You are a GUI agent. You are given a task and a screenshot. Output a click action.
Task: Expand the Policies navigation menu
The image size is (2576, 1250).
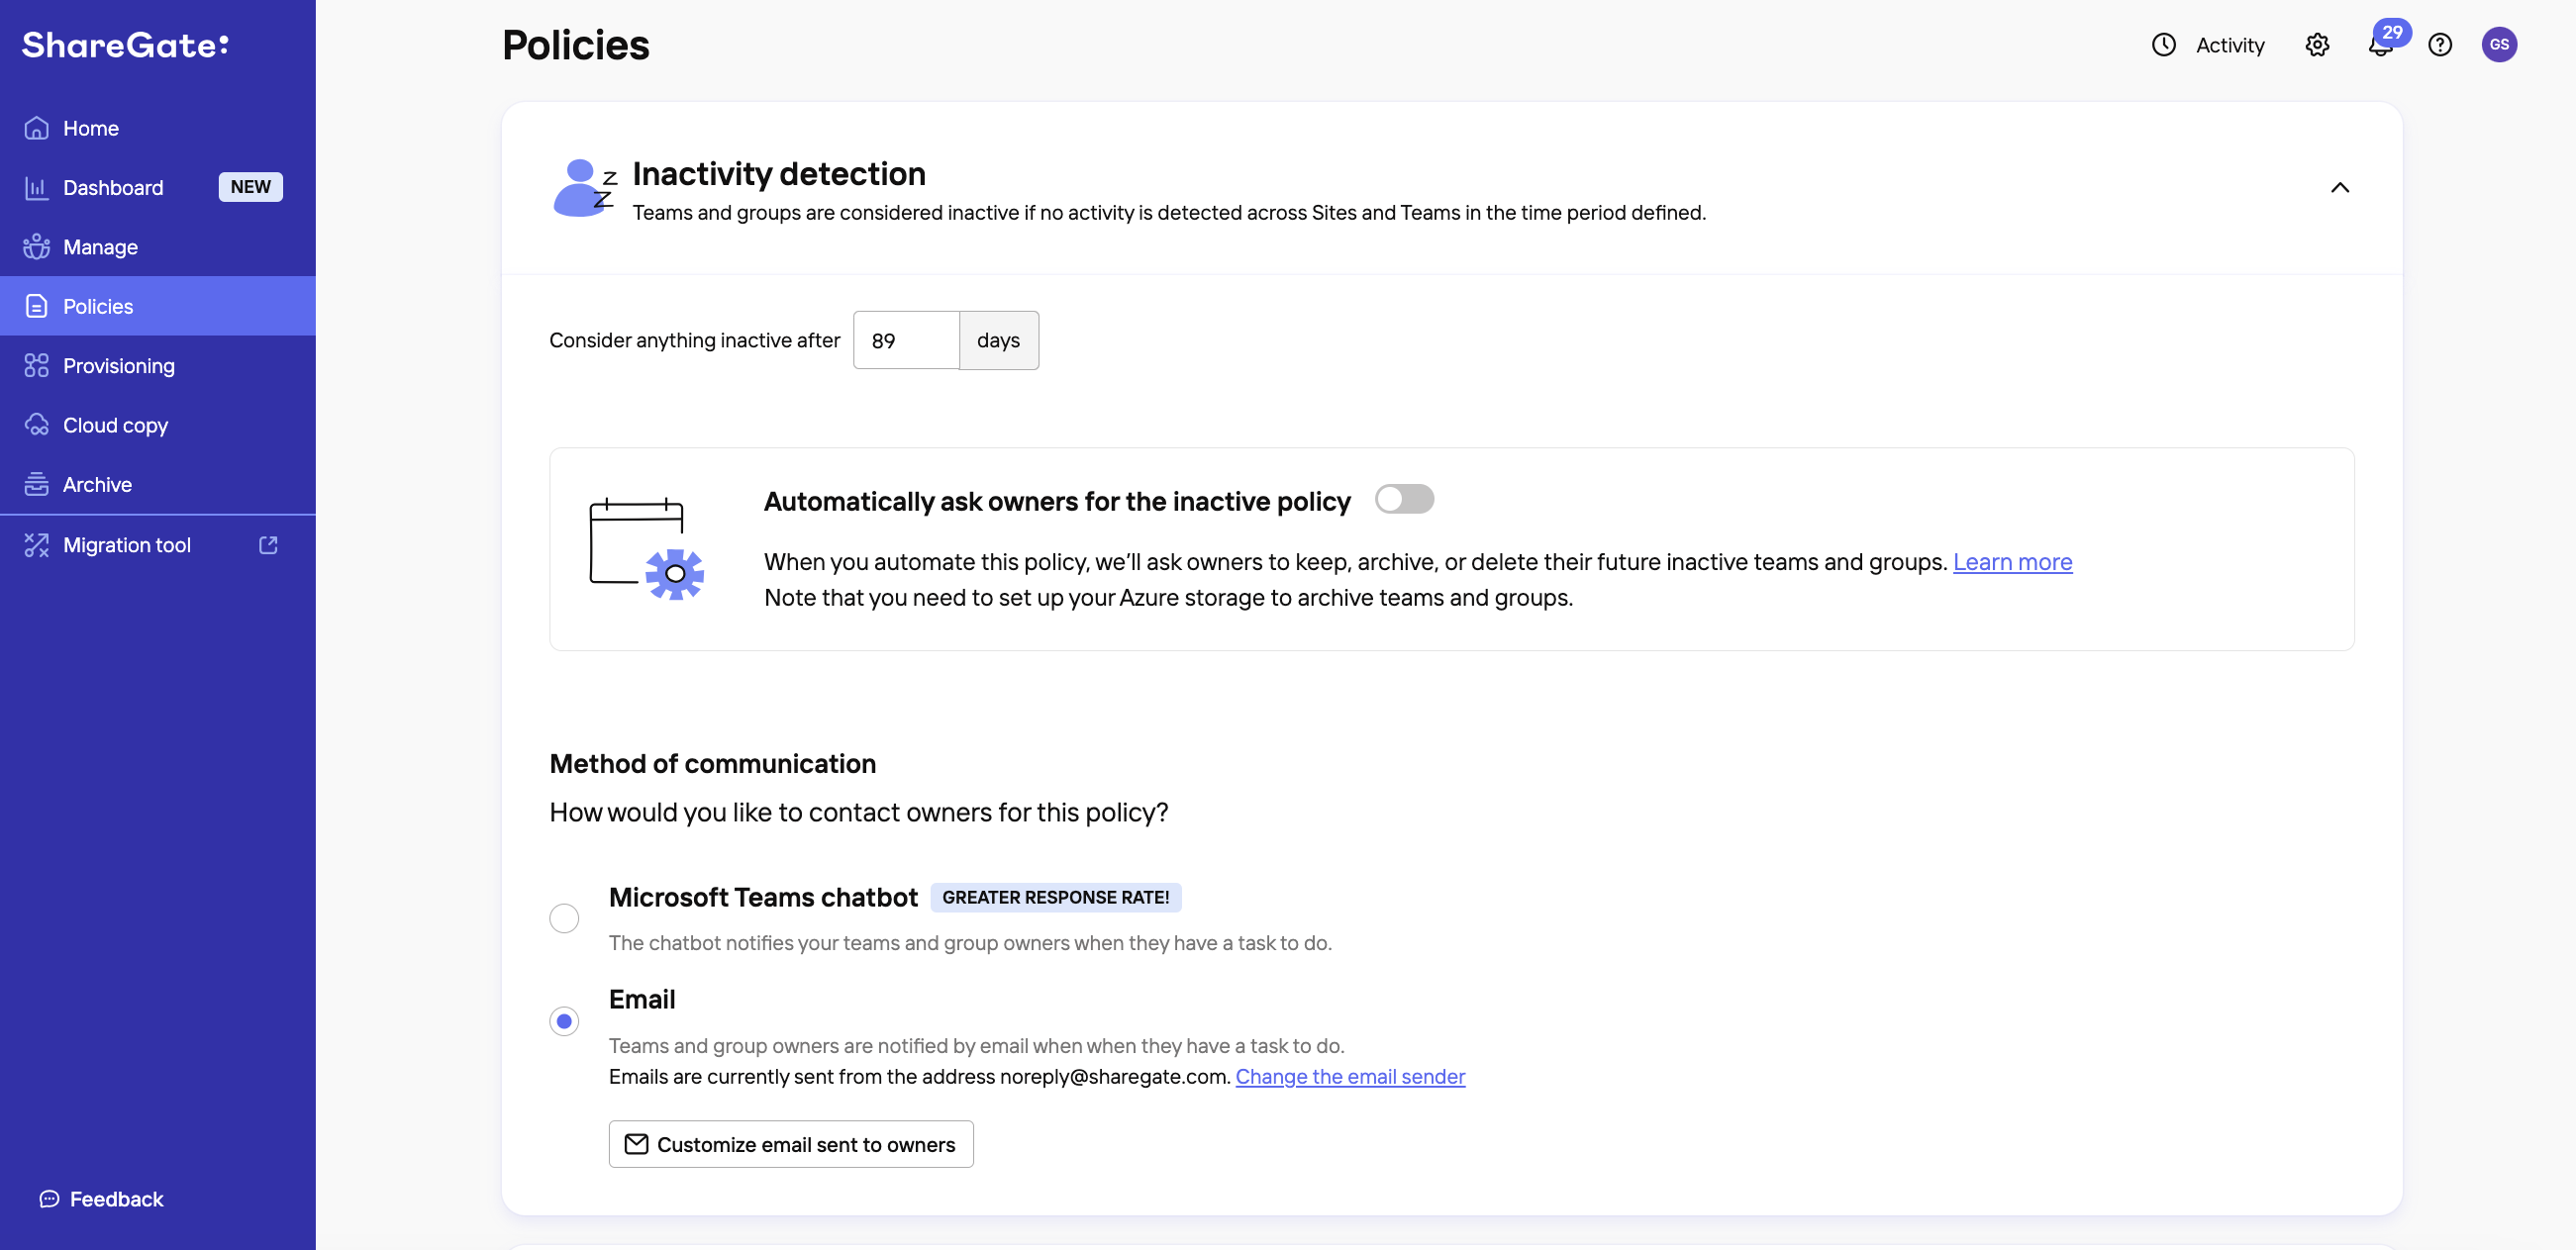(157, 306)
